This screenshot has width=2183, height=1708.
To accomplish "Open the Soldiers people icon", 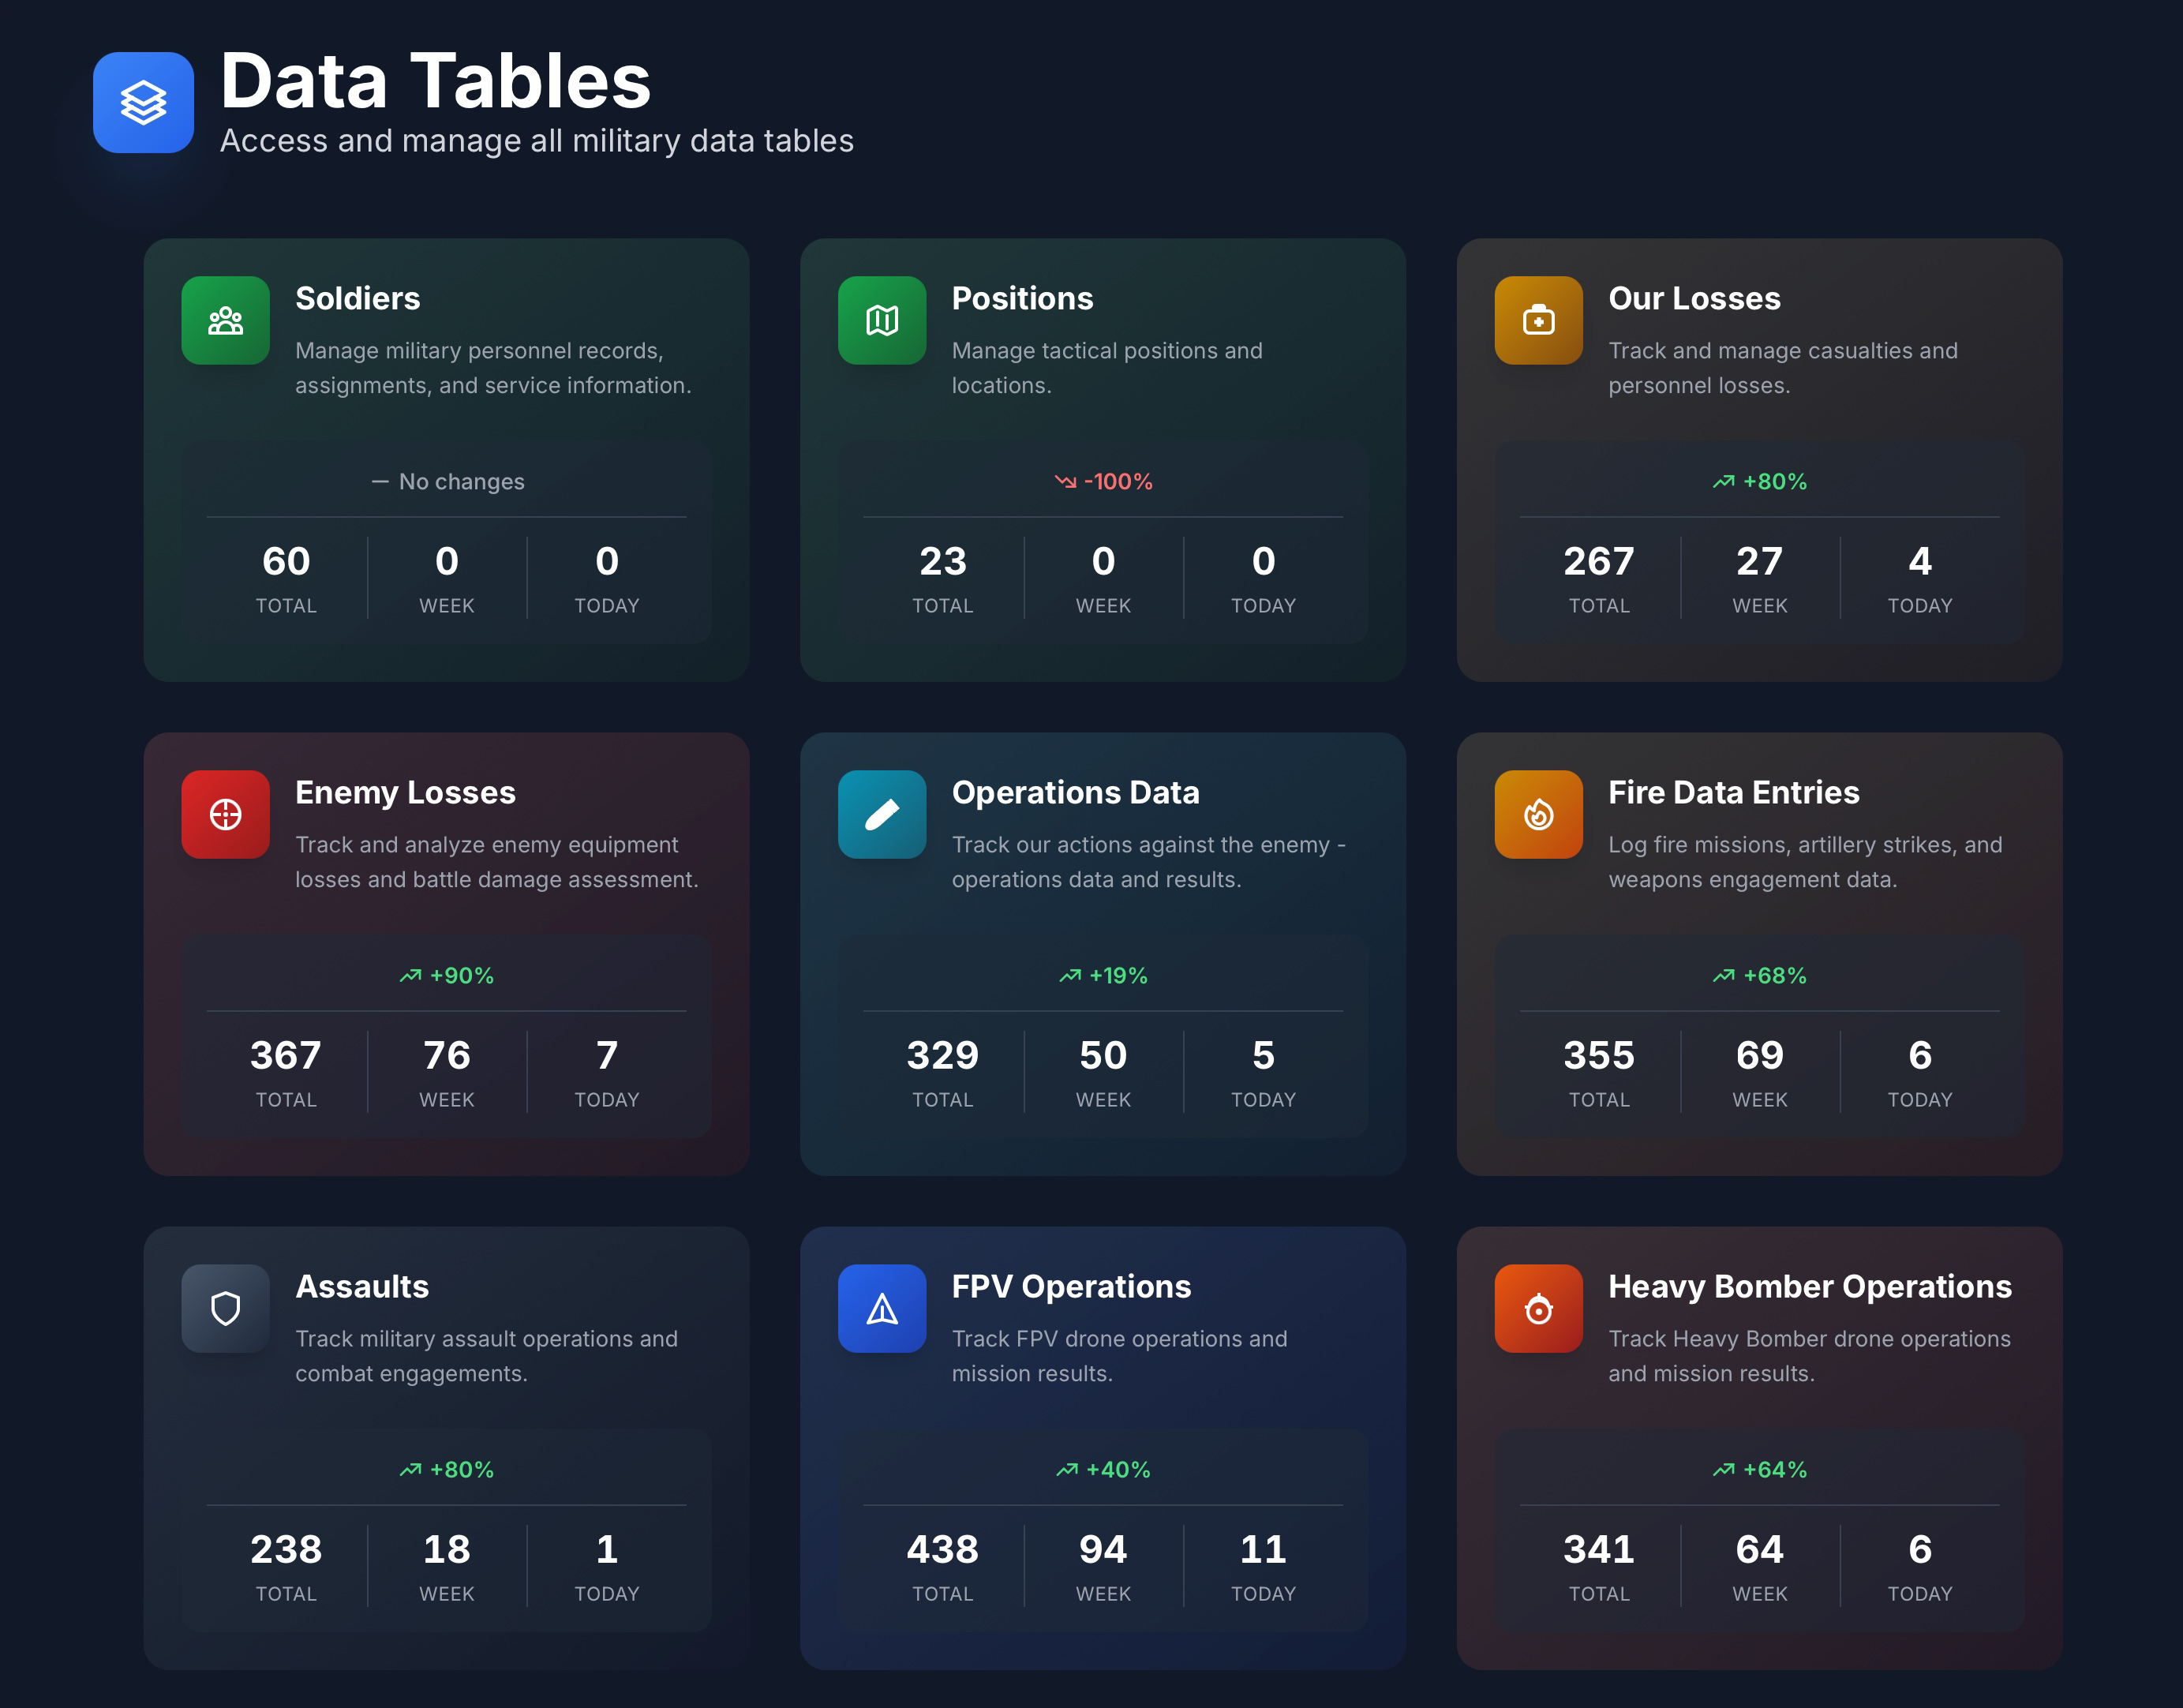I will [x=225, y=320].
